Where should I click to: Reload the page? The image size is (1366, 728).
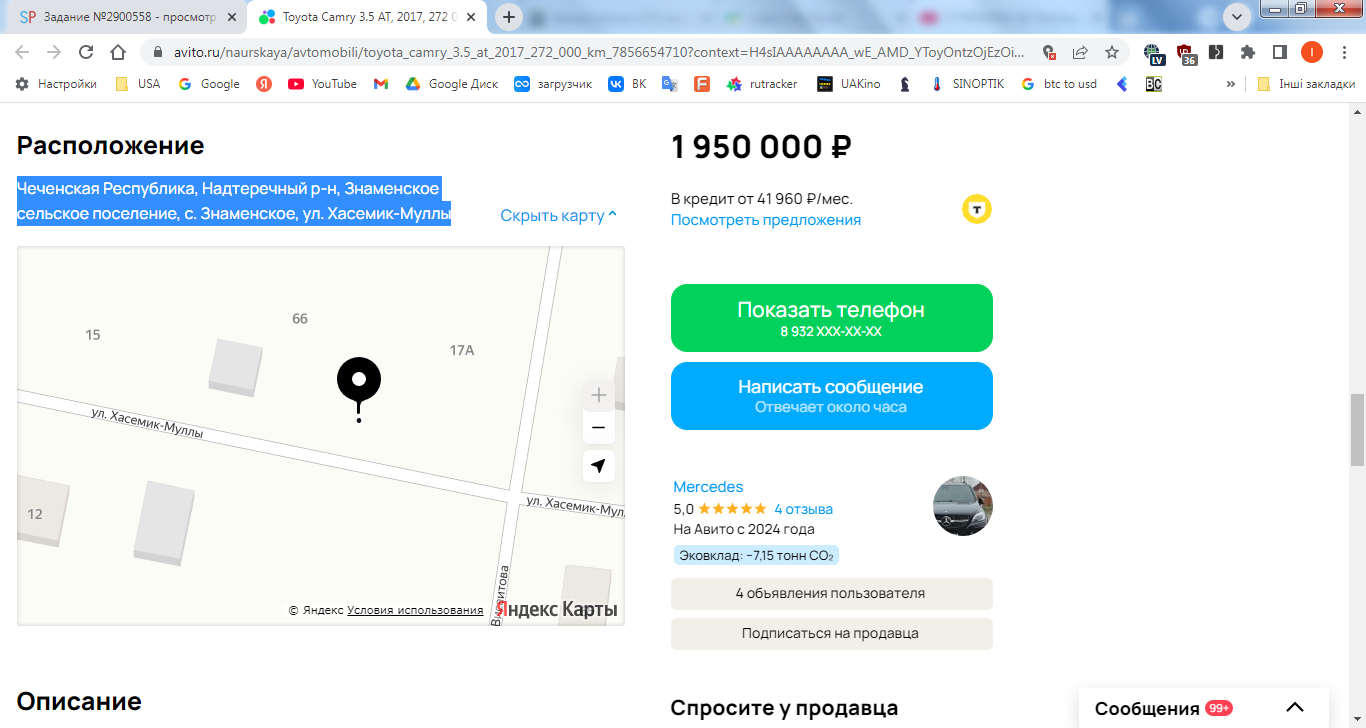(x=86, y=52)
